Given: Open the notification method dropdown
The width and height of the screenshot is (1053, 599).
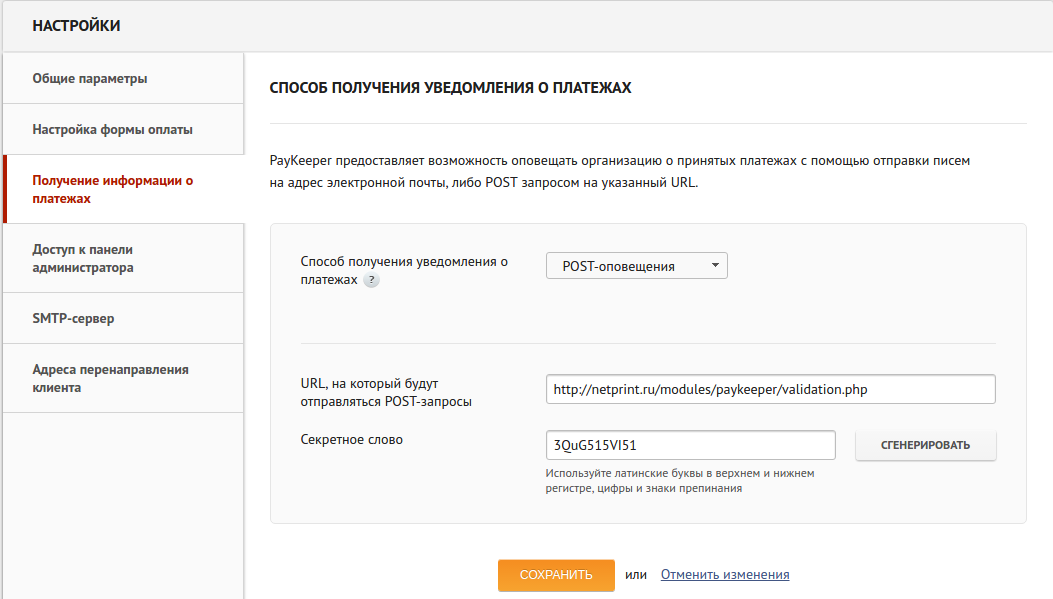Looking at the screenshot, I should pos(637,265).
